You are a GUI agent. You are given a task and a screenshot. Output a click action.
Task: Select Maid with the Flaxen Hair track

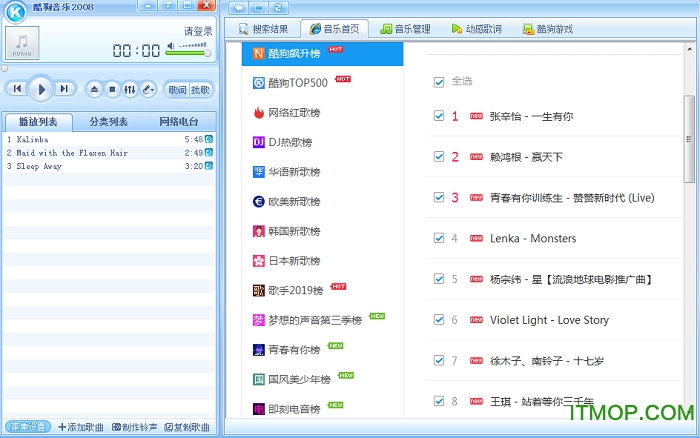click(108, 153)
